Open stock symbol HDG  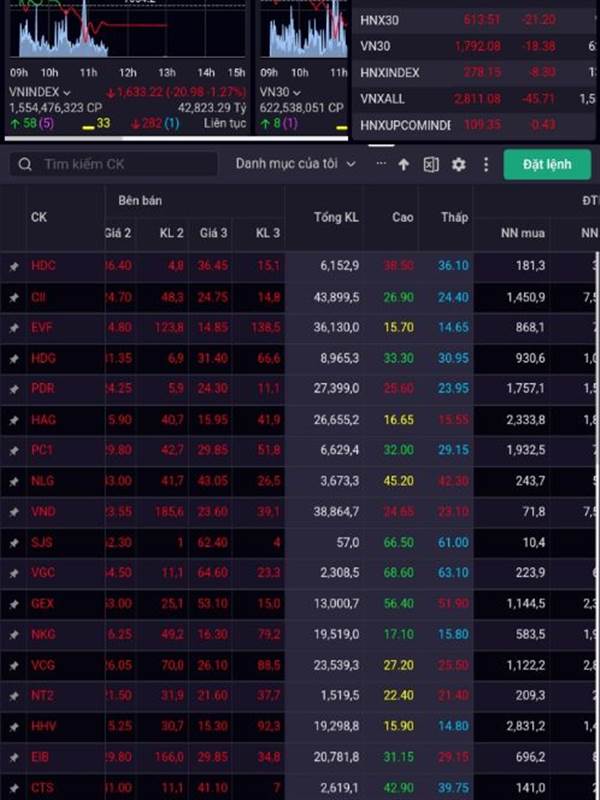pos(43,358)
